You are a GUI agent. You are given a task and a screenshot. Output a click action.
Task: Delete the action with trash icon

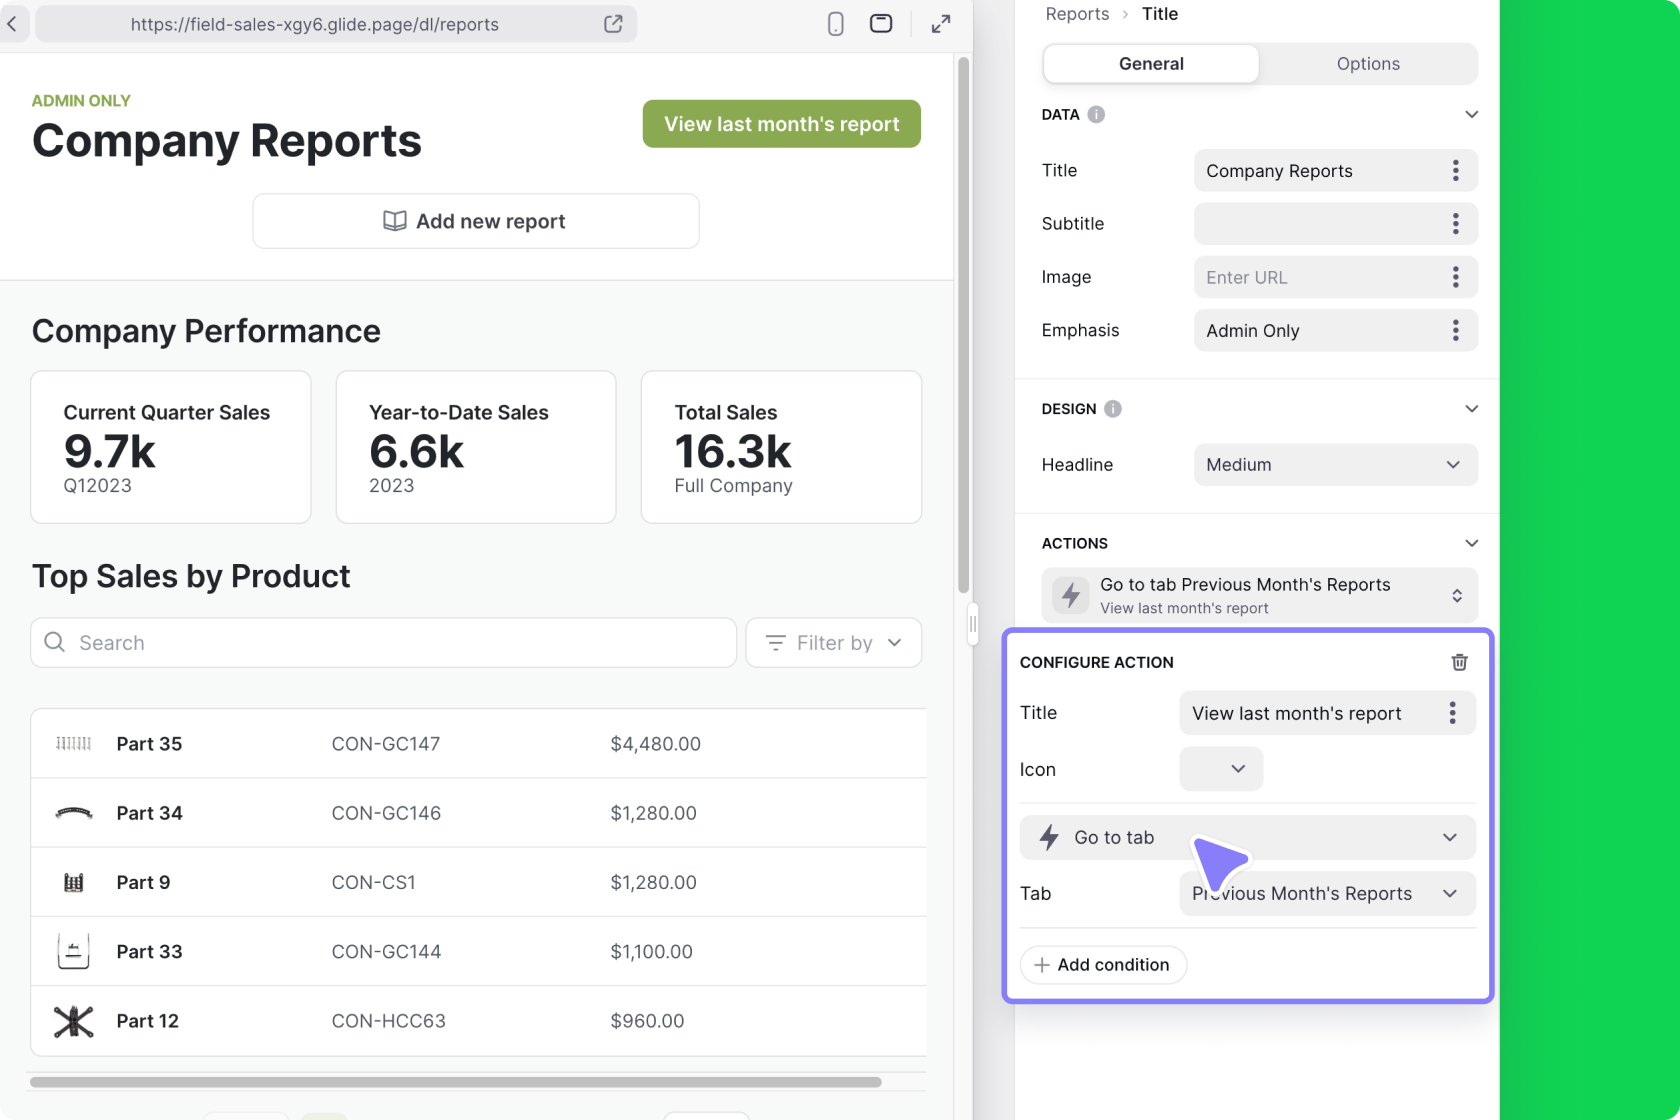click(x=1459, y=662)
